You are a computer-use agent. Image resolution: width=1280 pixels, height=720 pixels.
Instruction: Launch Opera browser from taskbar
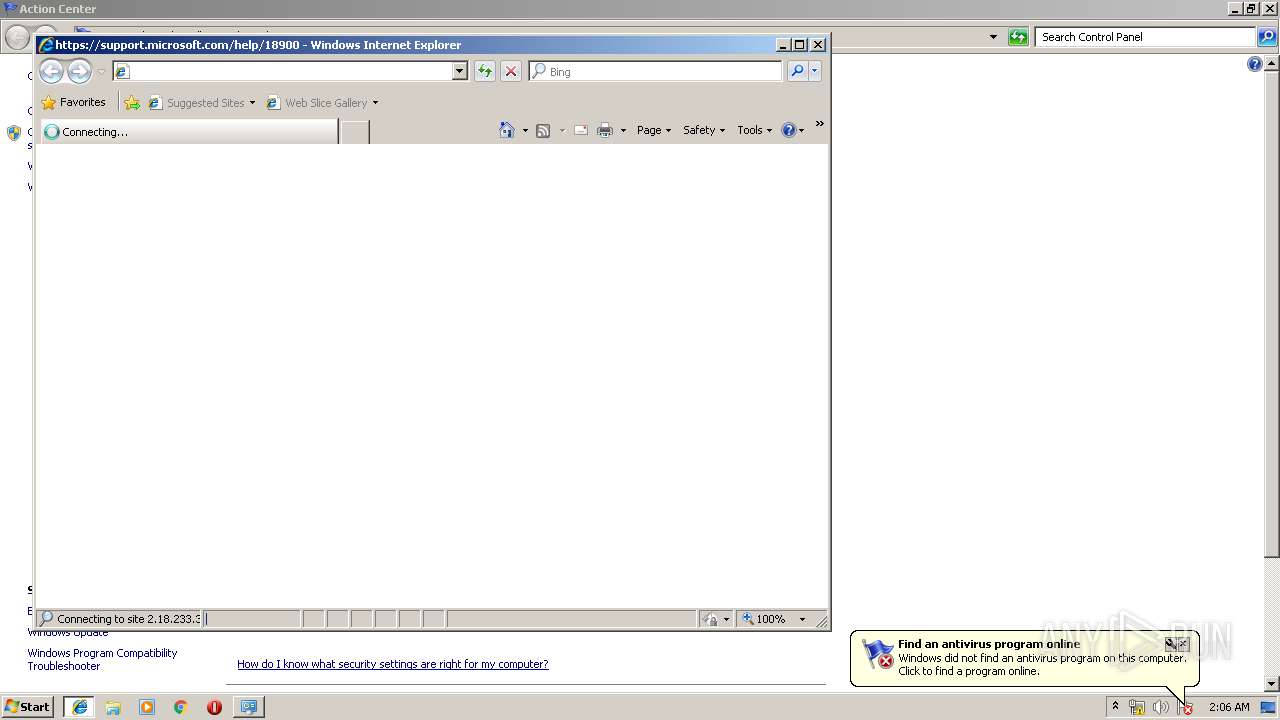click(214, 707)
